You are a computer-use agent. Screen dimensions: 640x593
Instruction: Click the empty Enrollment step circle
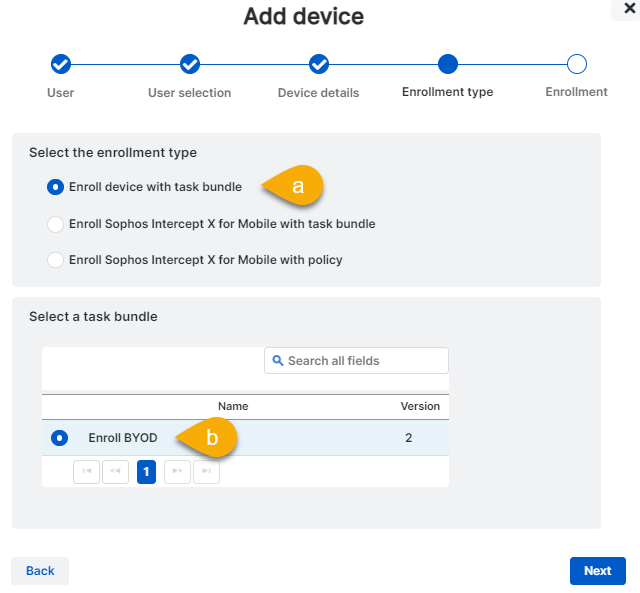[x=576, y=65]
